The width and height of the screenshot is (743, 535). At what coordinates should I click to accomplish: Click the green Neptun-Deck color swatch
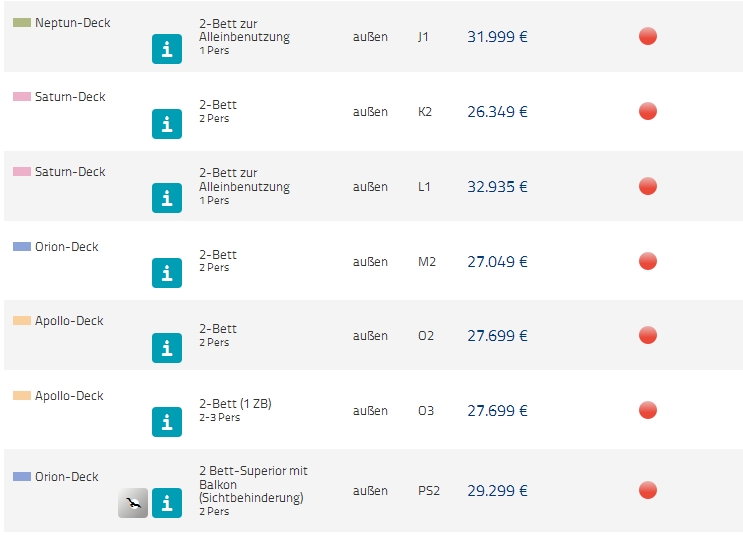tap(22, 23)
